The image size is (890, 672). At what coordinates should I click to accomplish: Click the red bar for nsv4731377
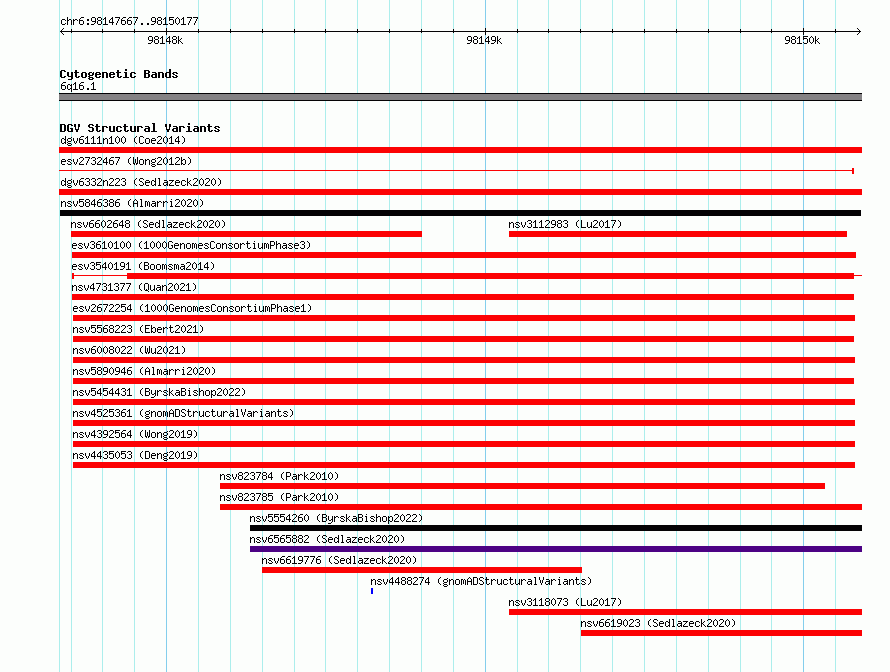(463, 297)
